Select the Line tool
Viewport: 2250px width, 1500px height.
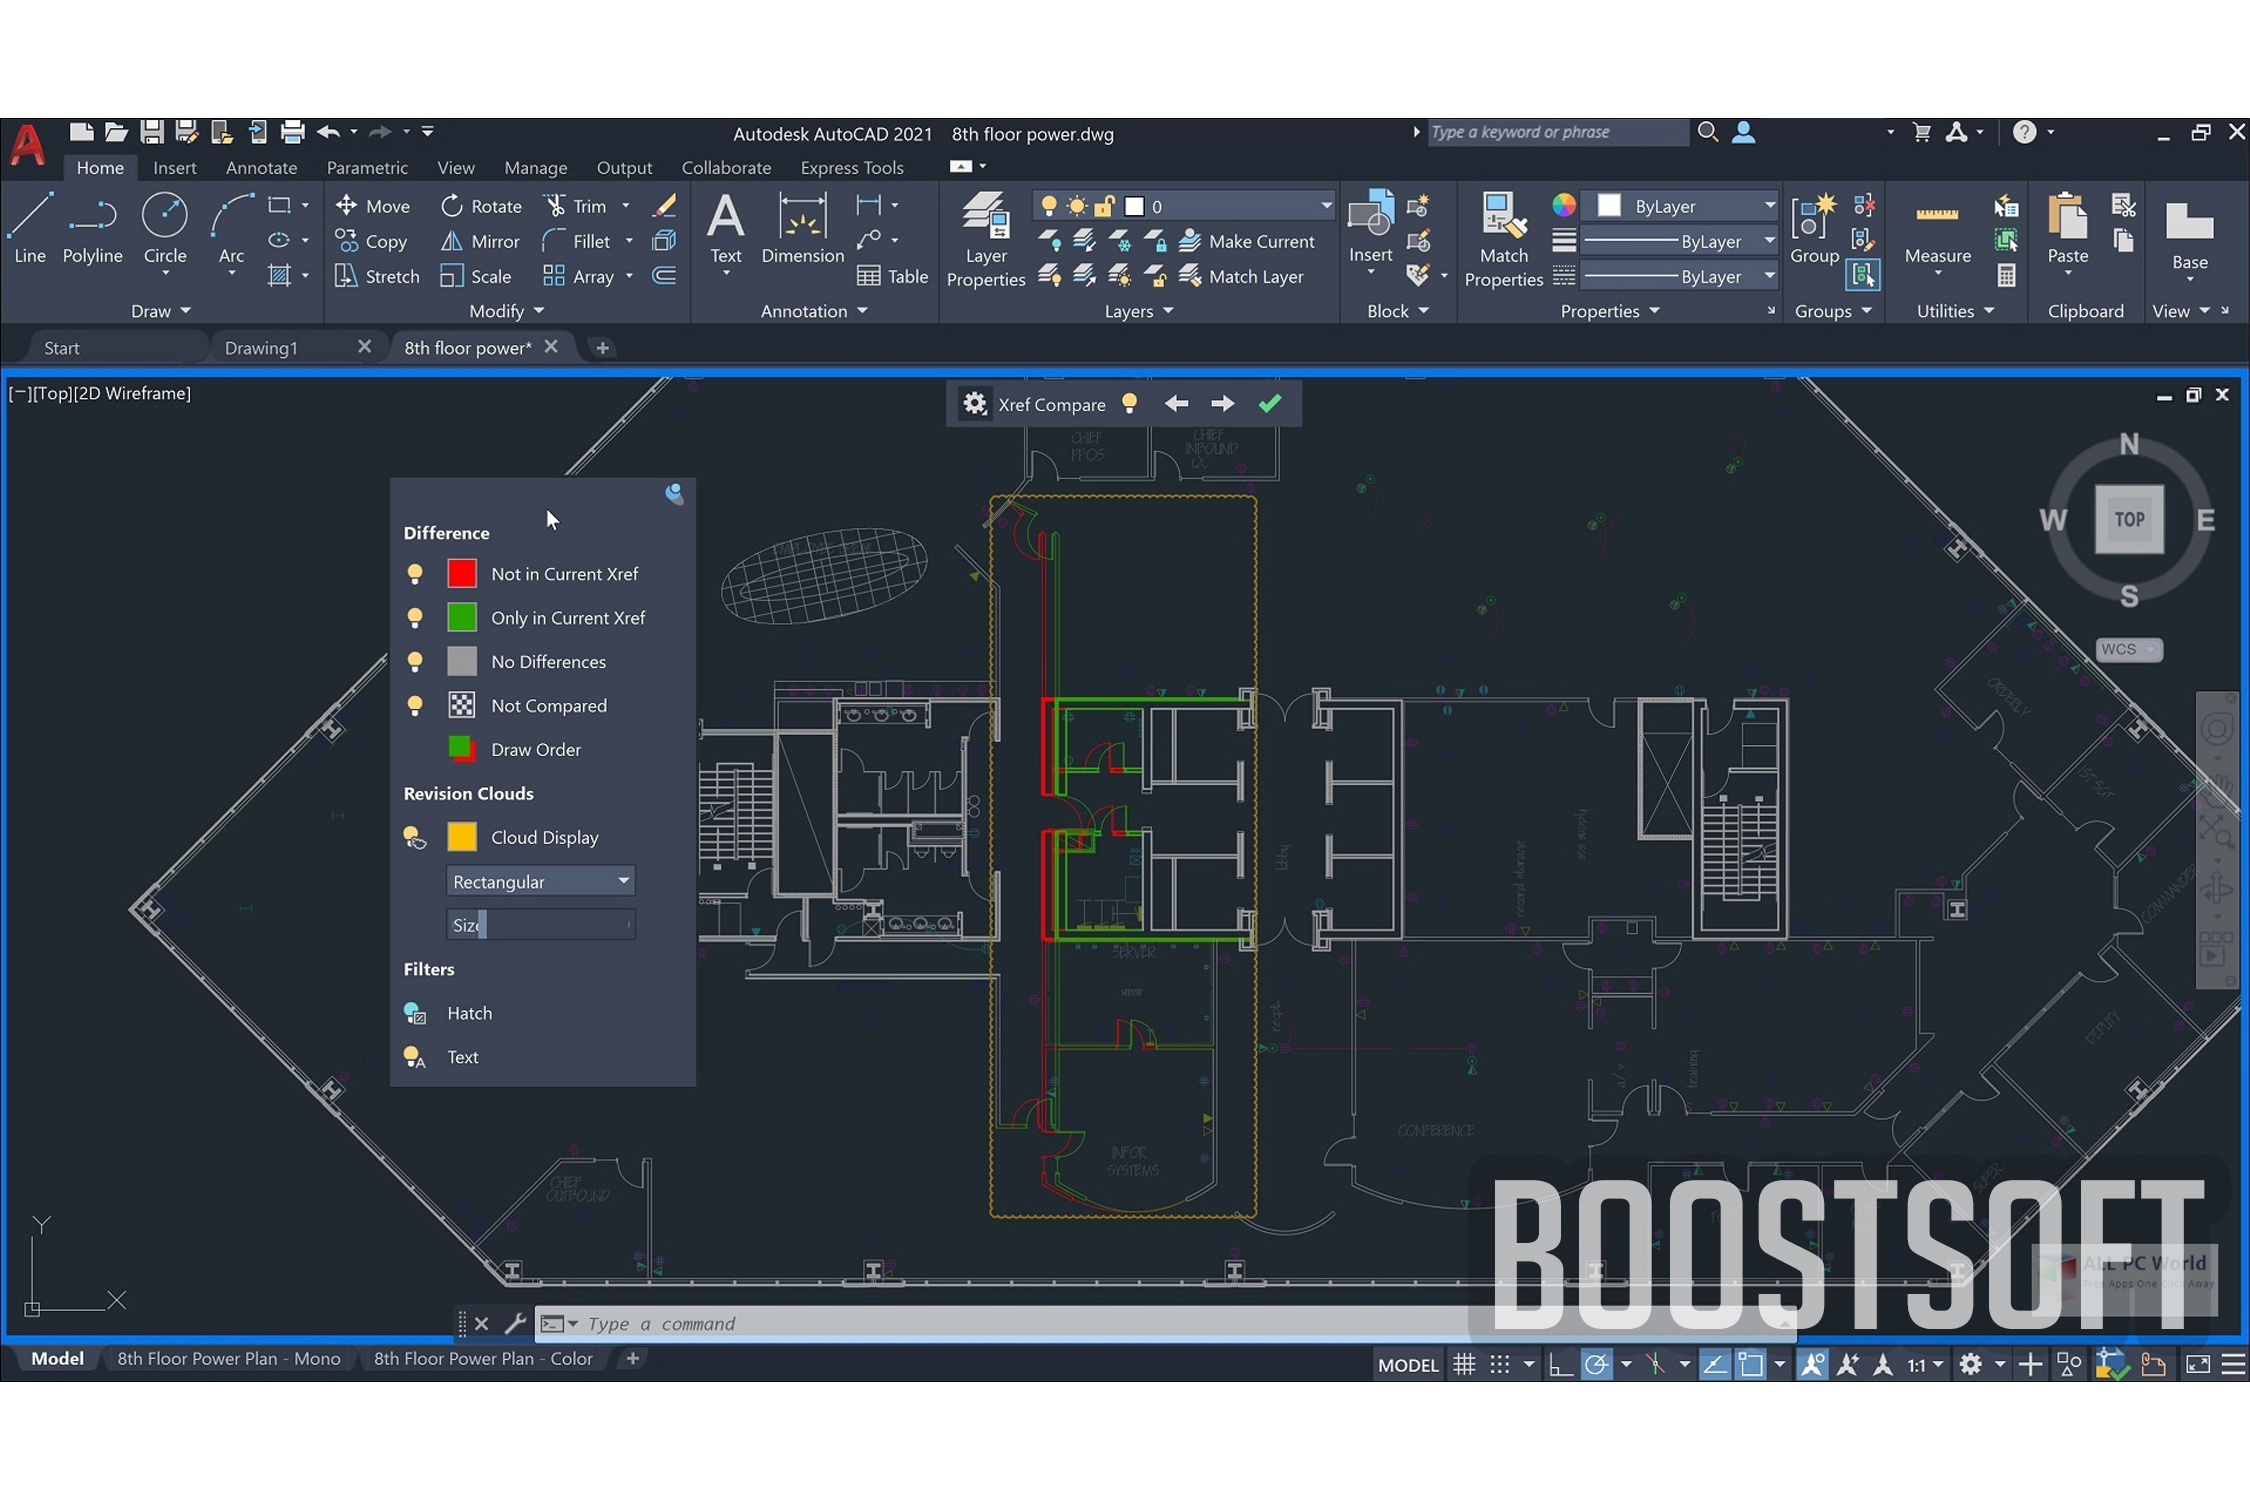[x=29, y=232]
